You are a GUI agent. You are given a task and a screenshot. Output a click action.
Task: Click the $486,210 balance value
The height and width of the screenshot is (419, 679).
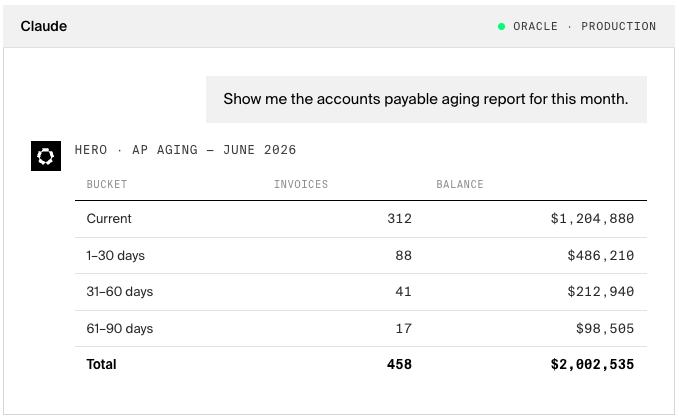click(x=601, y=255)
